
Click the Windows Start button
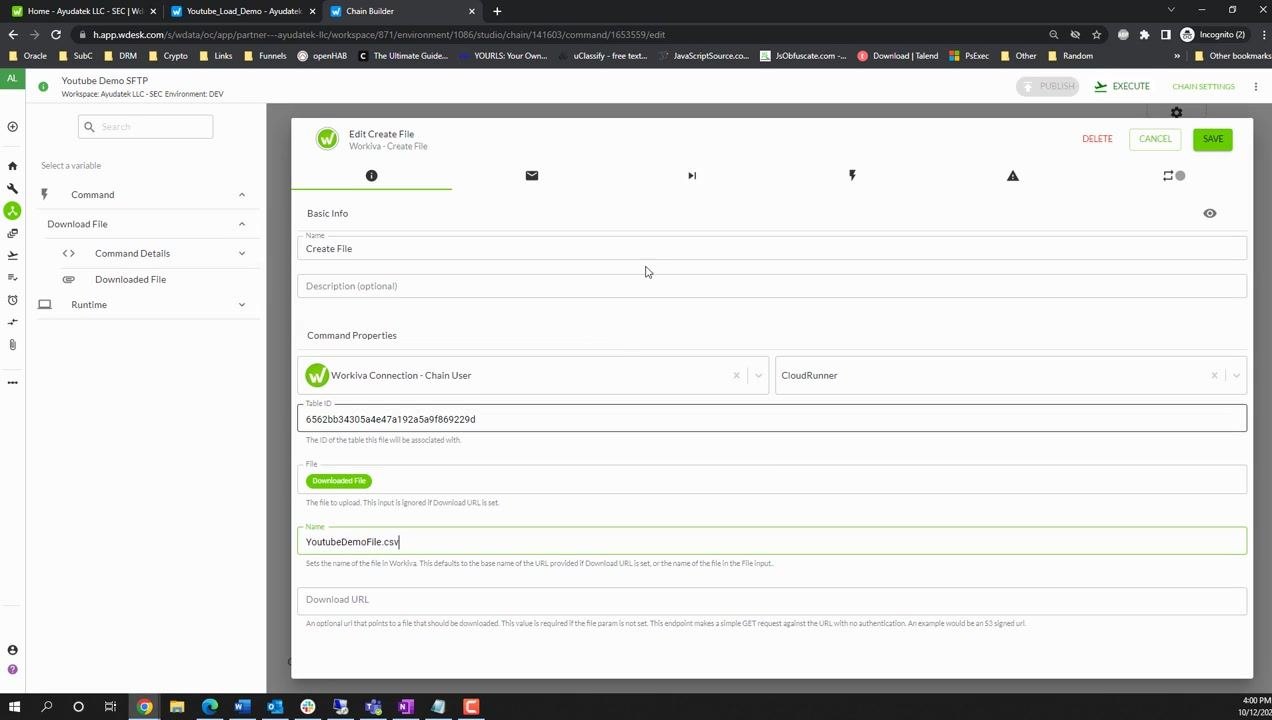14,707
